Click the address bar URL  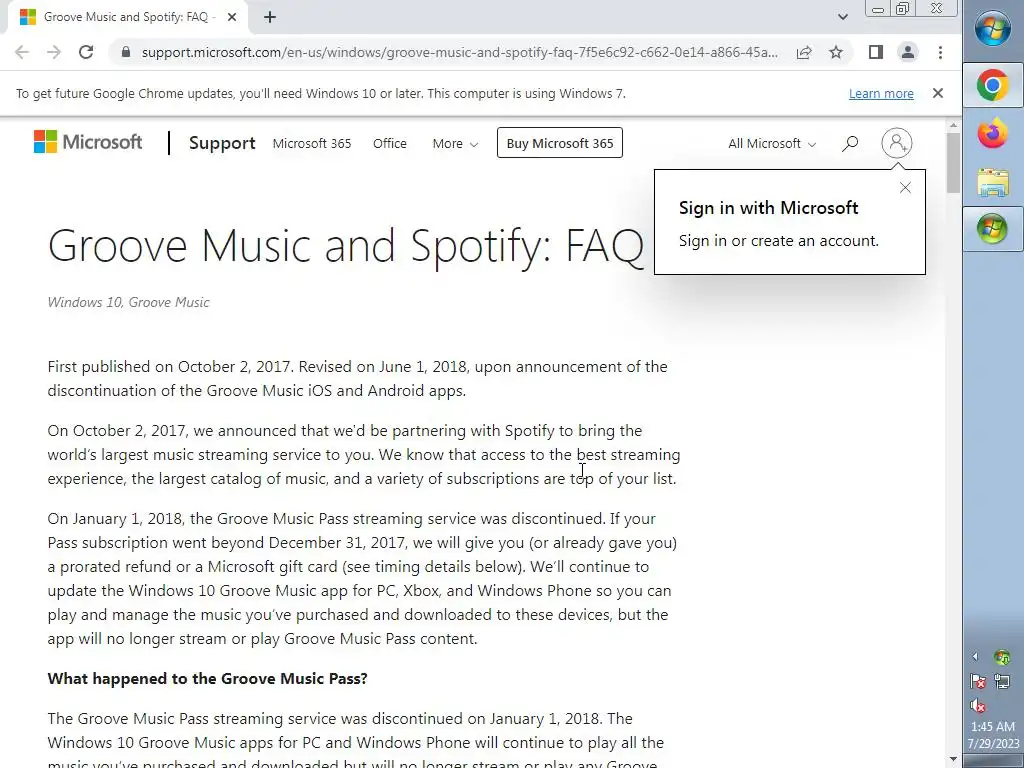tap(459, 52)
